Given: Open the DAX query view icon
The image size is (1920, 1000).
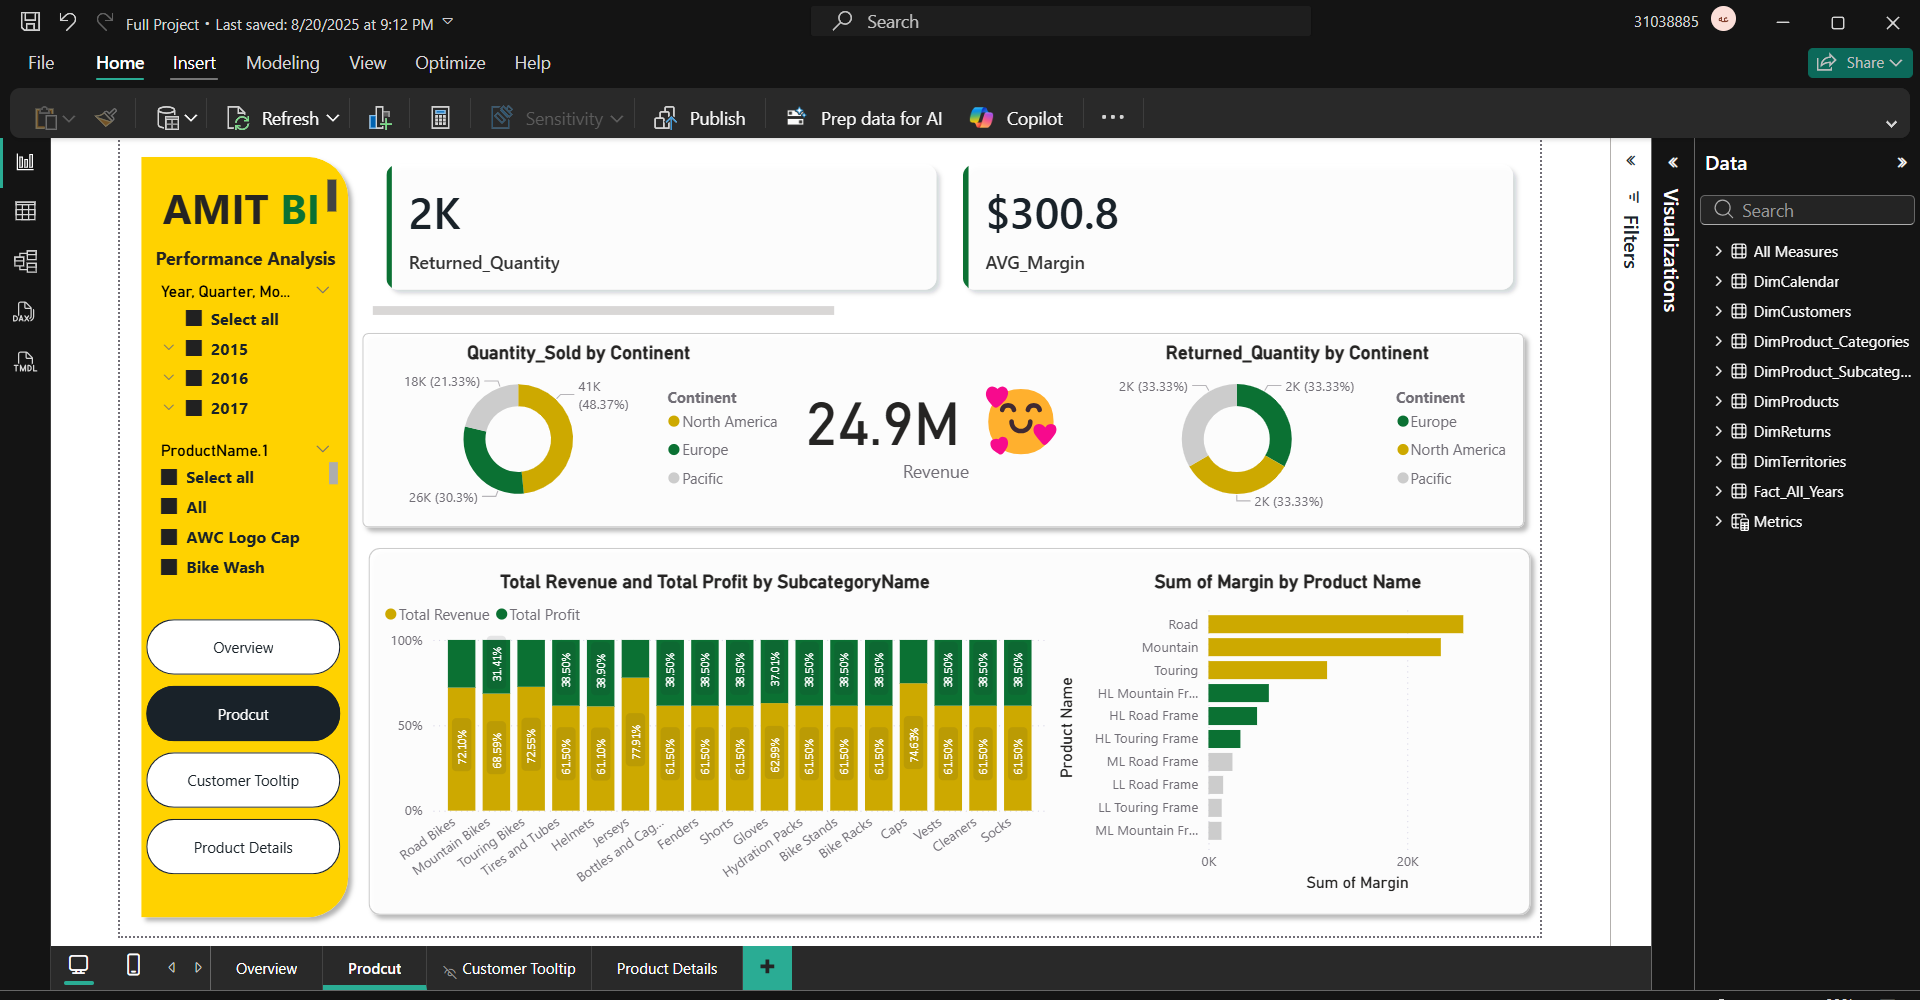Looking at the screenshot, I should click(x=25, y=312).
